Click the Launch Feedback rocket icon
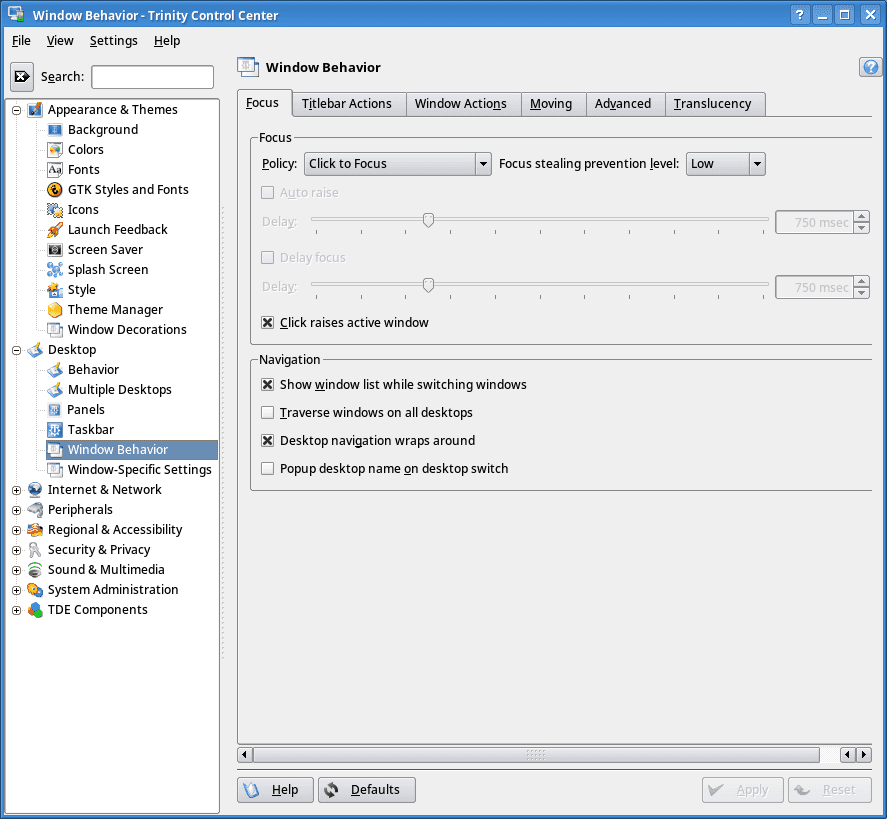The width and height of the screenshot is (887, 819). tap(55, 230)
